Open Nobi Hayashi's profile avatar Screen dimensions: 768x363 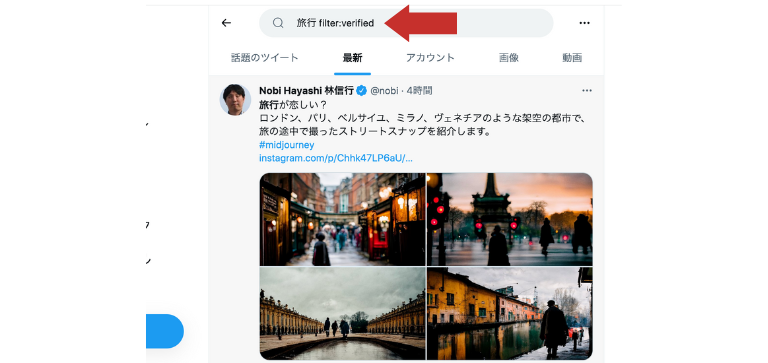[x=235, y=99]
